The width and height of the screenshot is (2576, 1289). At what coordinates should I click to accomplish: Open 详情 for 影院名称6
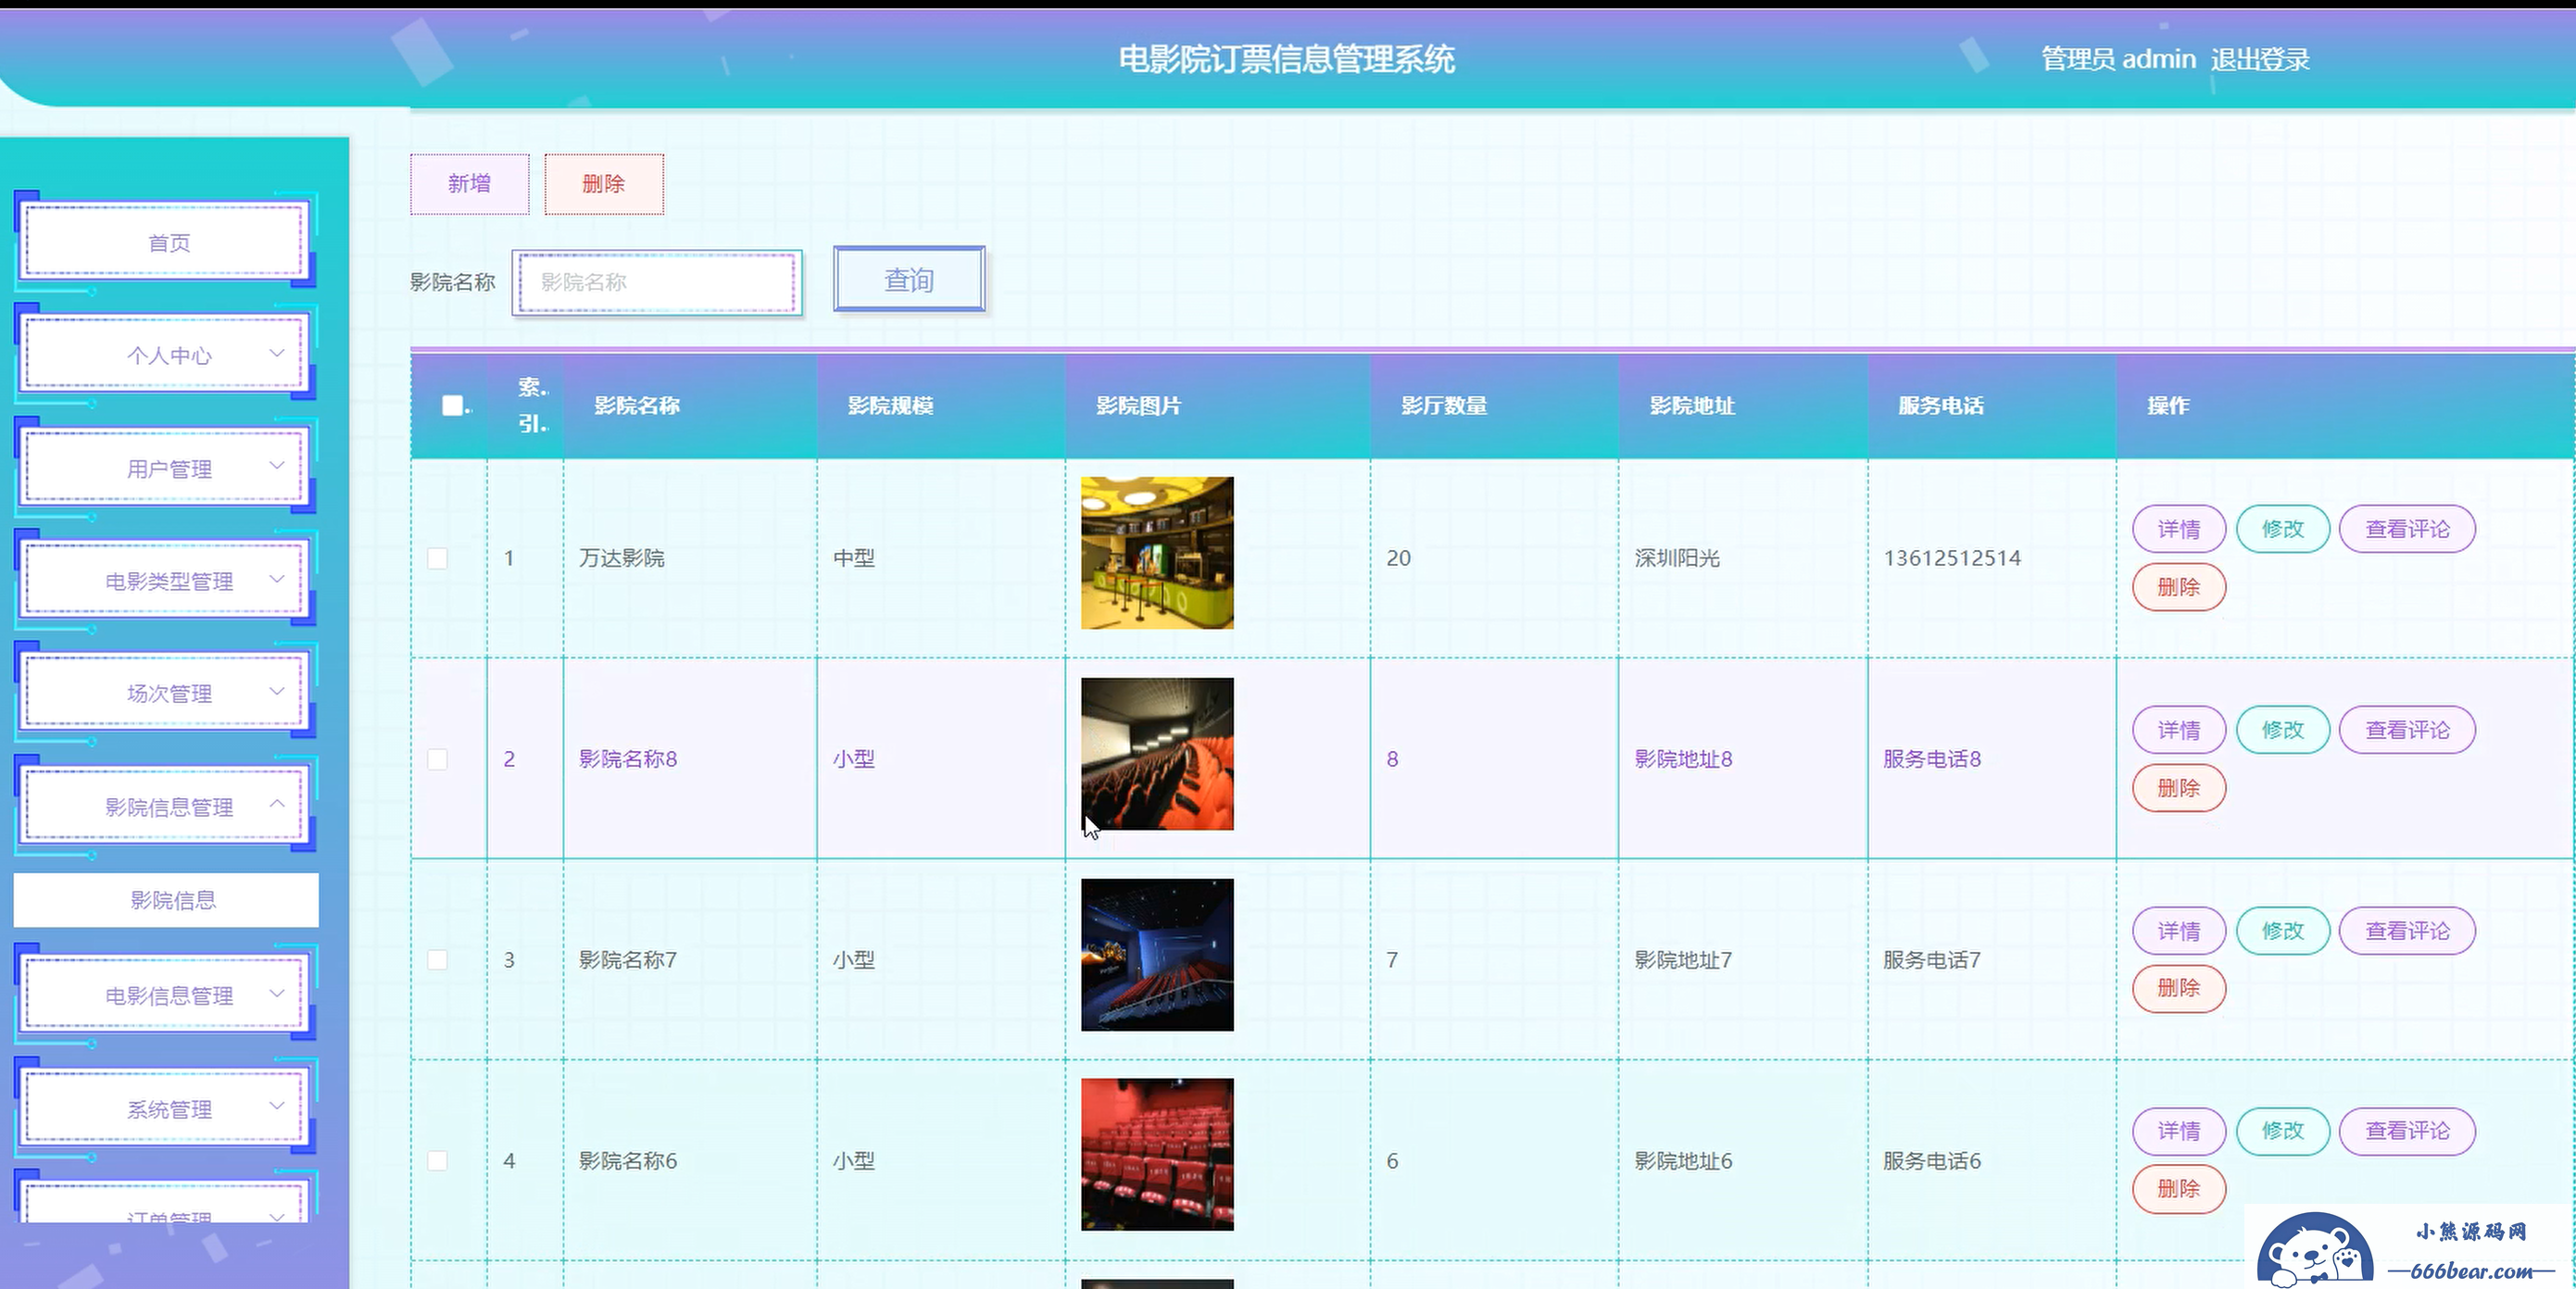(x=2179, y=1131)
